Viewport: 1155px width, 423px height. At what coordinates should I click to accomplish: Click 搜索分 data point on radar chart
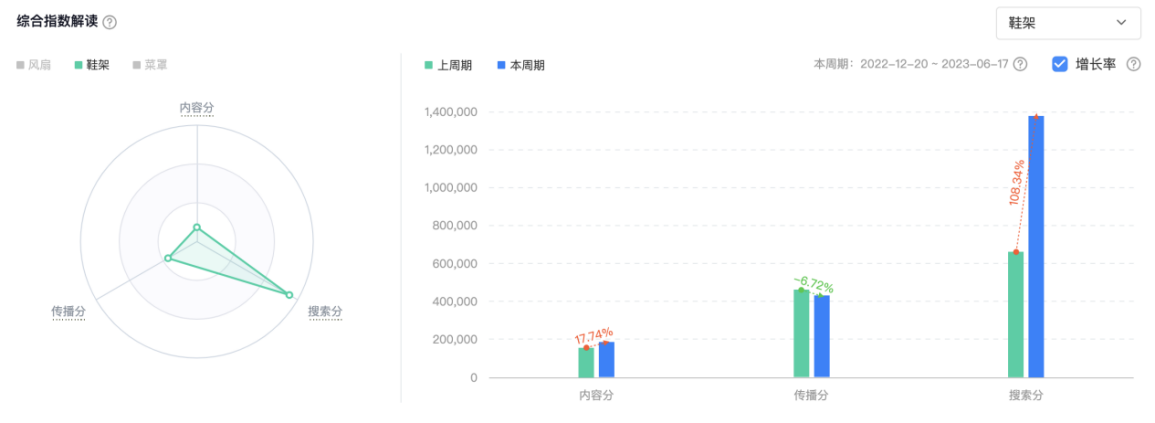click(289, 294)
